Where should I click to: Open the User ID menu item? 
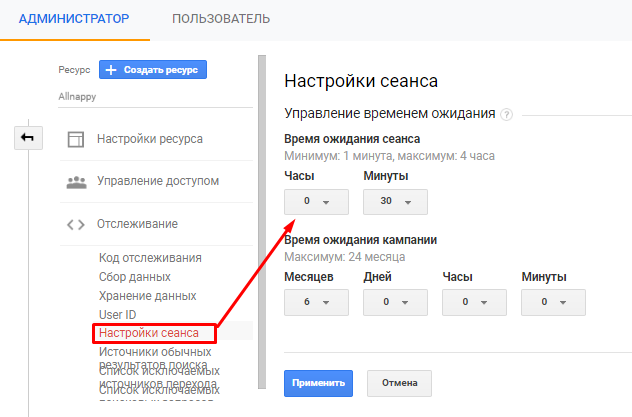[116, 315]
